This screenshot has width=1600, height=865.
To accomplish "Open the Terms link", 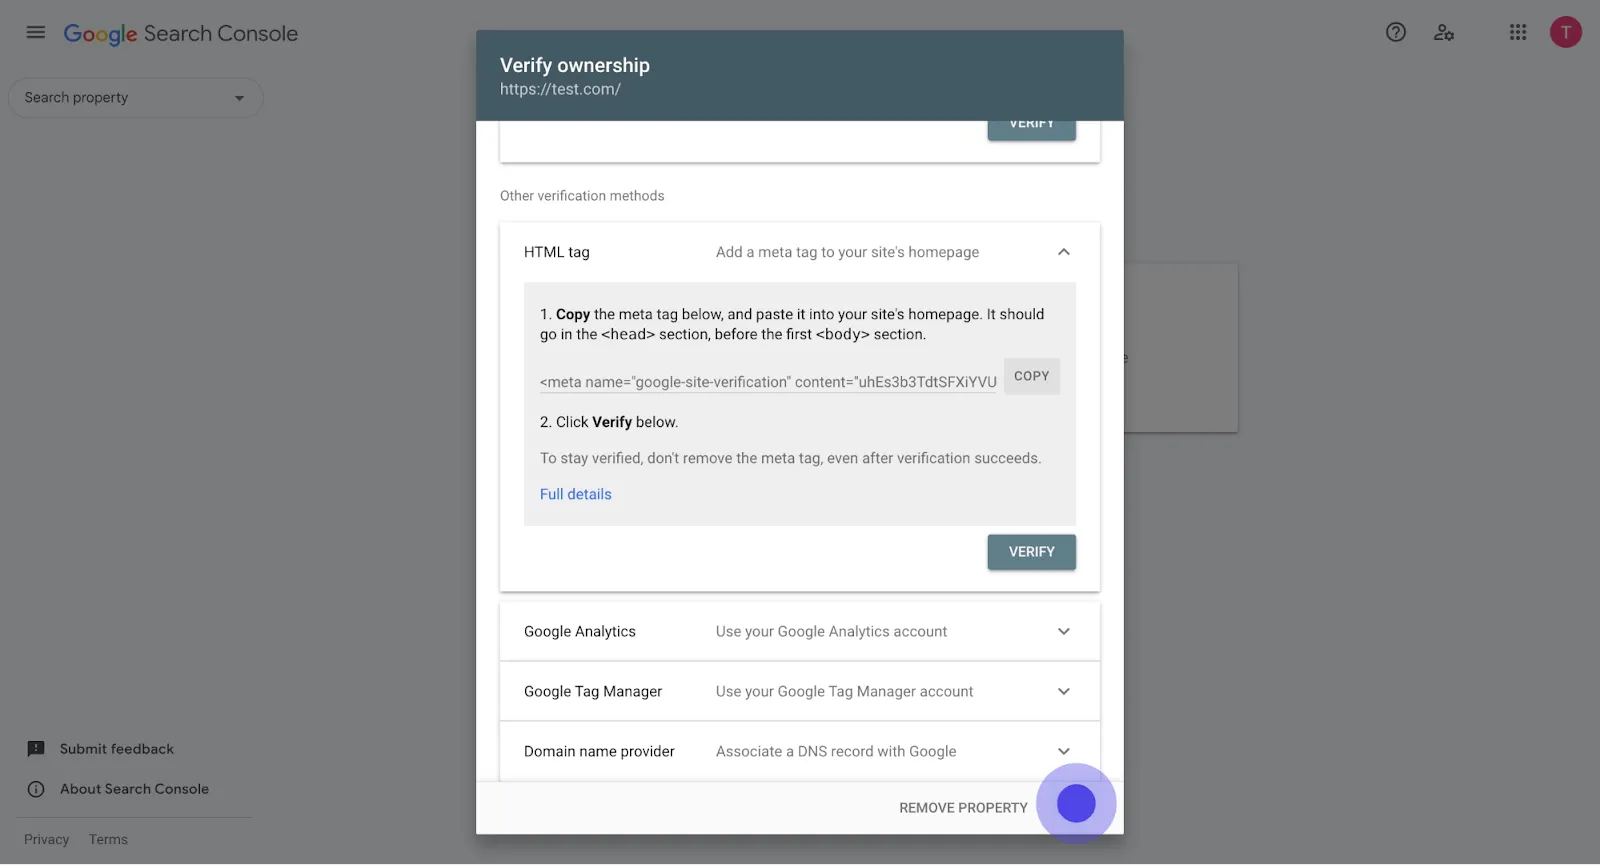I will pos(108,840).
